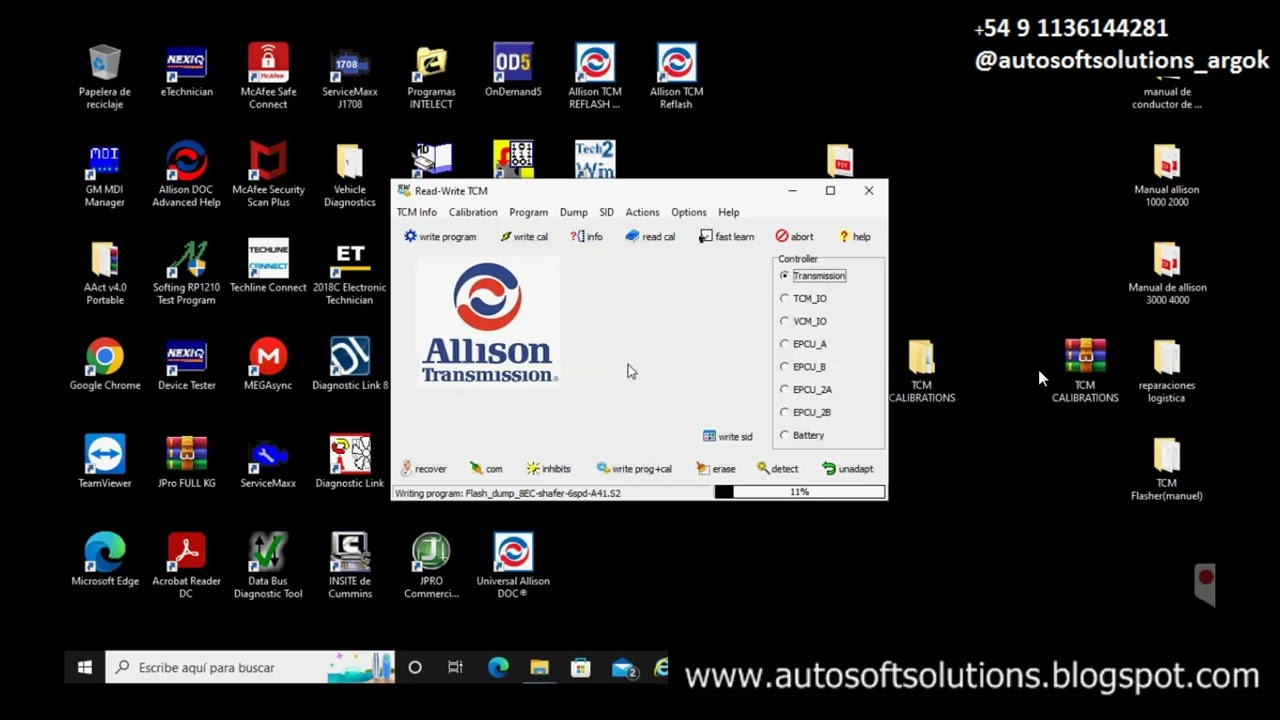The image size is (1280, 720).
Task: Open 2018C Electronic Technician icon
Action: tap(350, 273)
